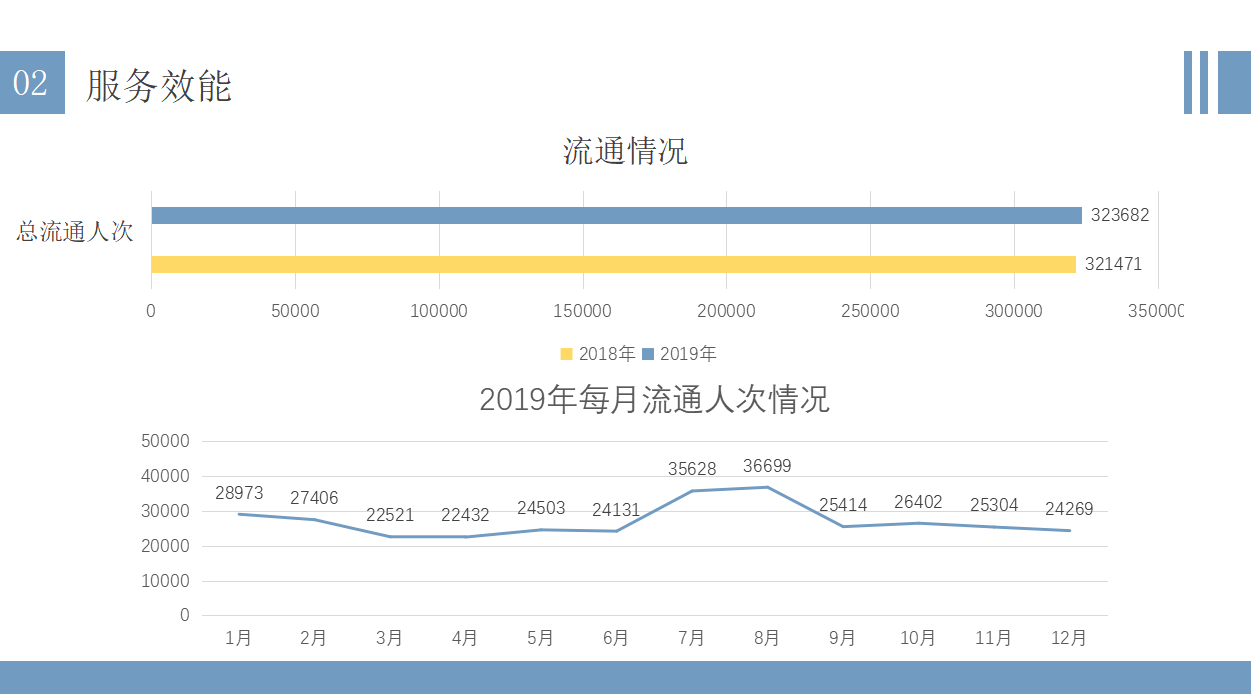Viewport: 1251px width, 694px height.
Task: Click the 100000 bar chart axis value
Action: point(439,311)
